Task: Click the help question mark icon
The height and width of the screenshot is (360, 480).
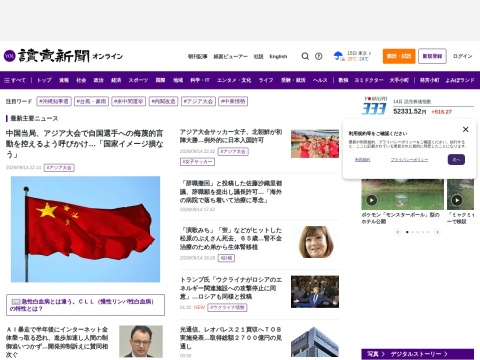Action: (x=319, y=56)
